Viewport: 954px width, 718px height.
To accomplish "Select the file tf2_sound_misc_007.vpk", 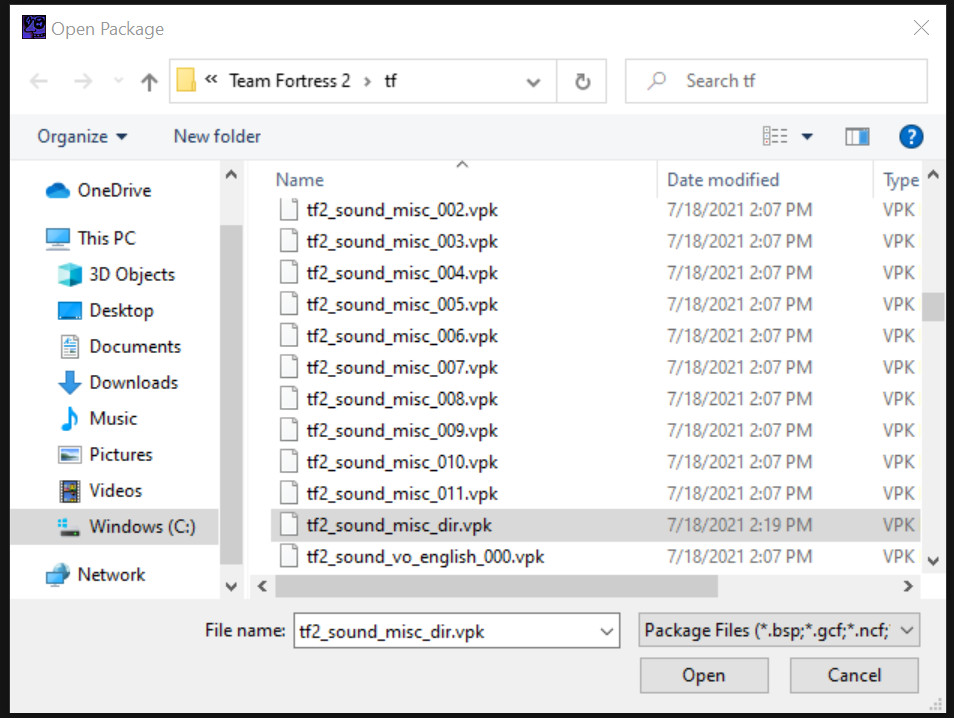I will pos(402,367).
